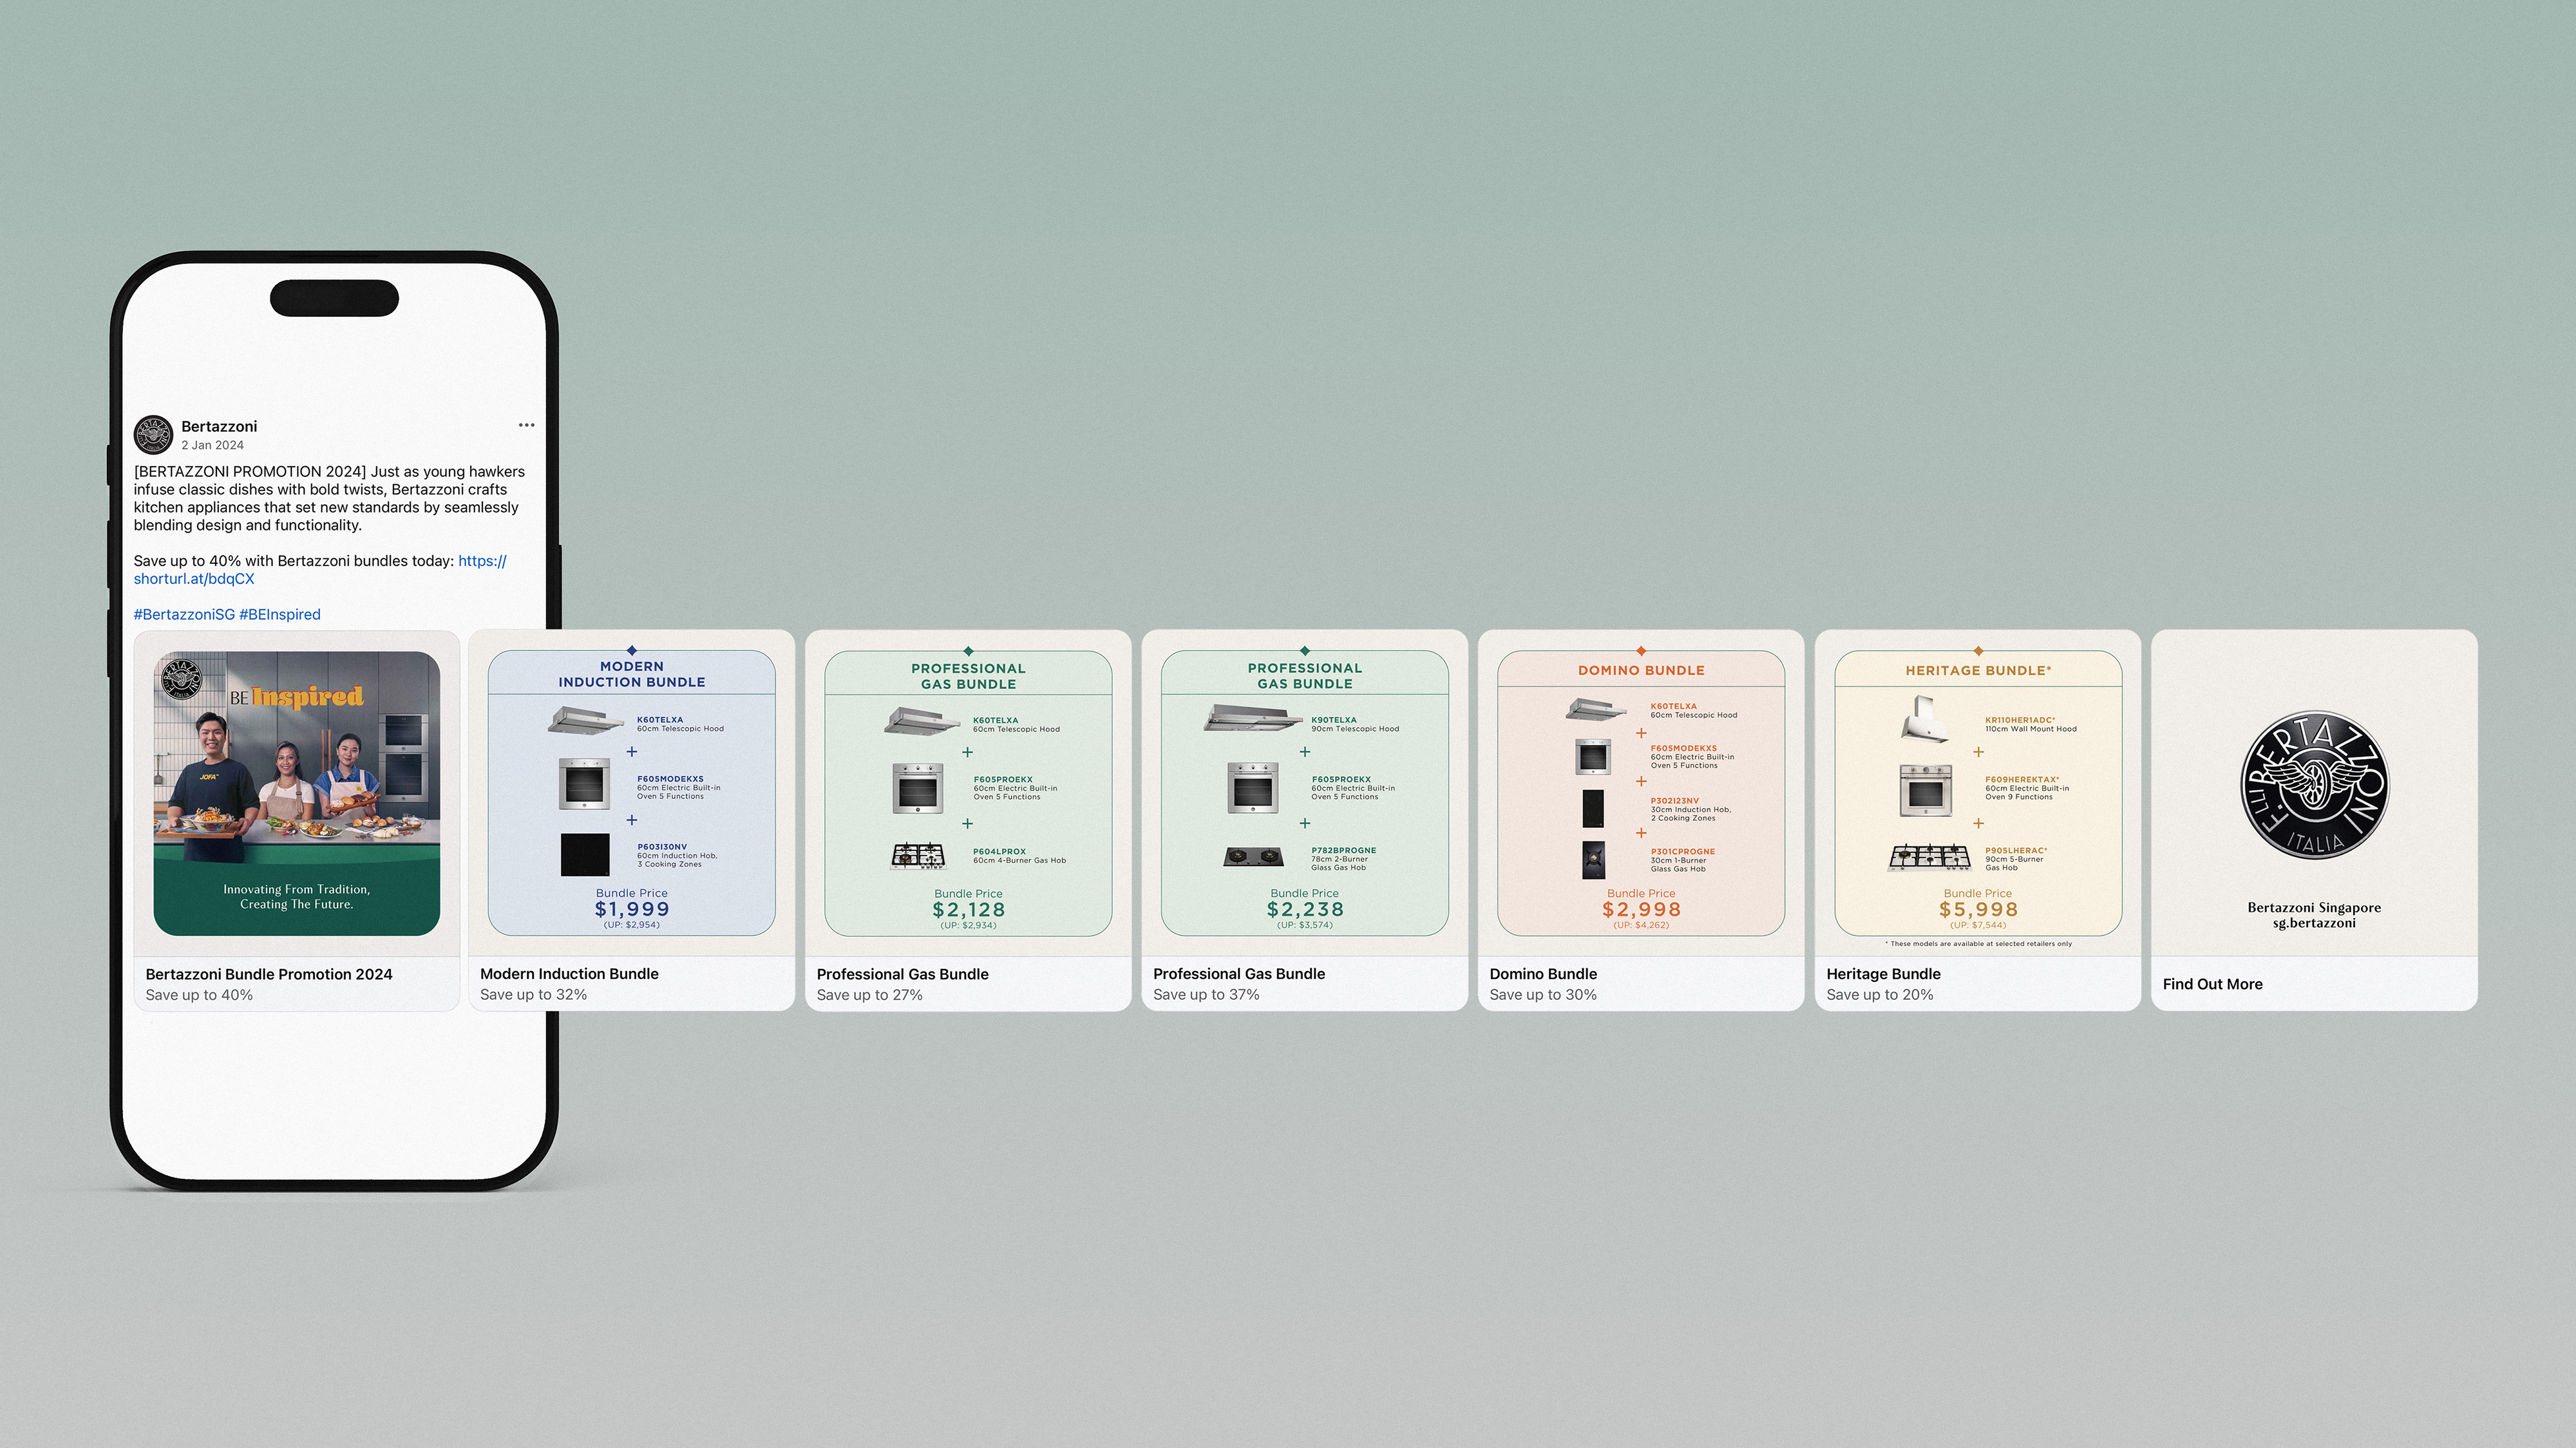Click the '(UP: $7,544)' usual price text
The width and height of the screenshot is (2576, 1448).
[x=1978, y=925]
